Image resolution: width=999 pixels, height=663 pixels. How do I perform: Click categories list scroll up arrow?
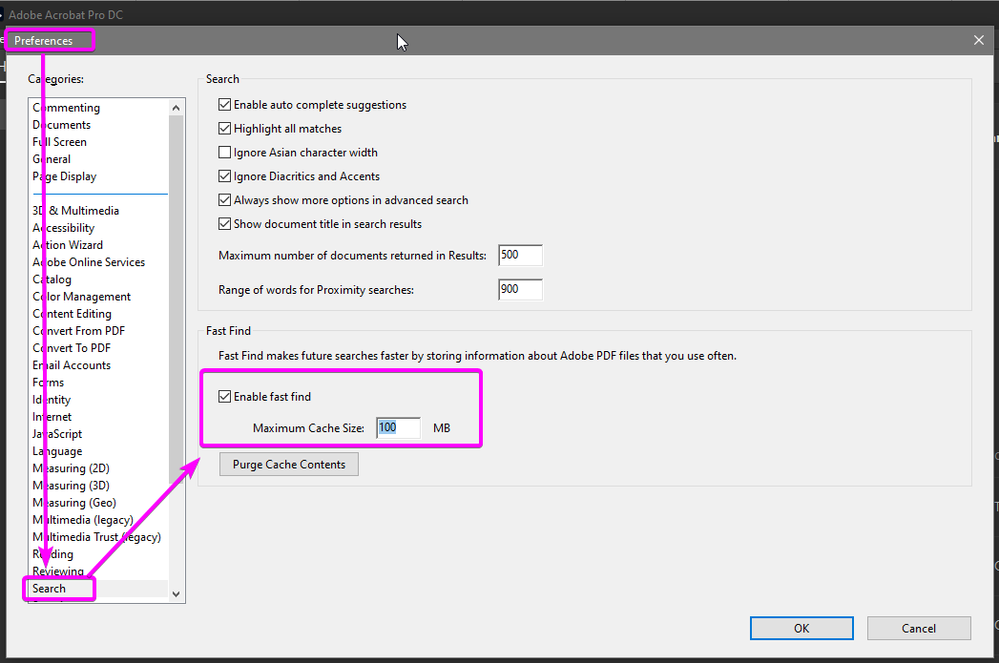coord(176,108)
